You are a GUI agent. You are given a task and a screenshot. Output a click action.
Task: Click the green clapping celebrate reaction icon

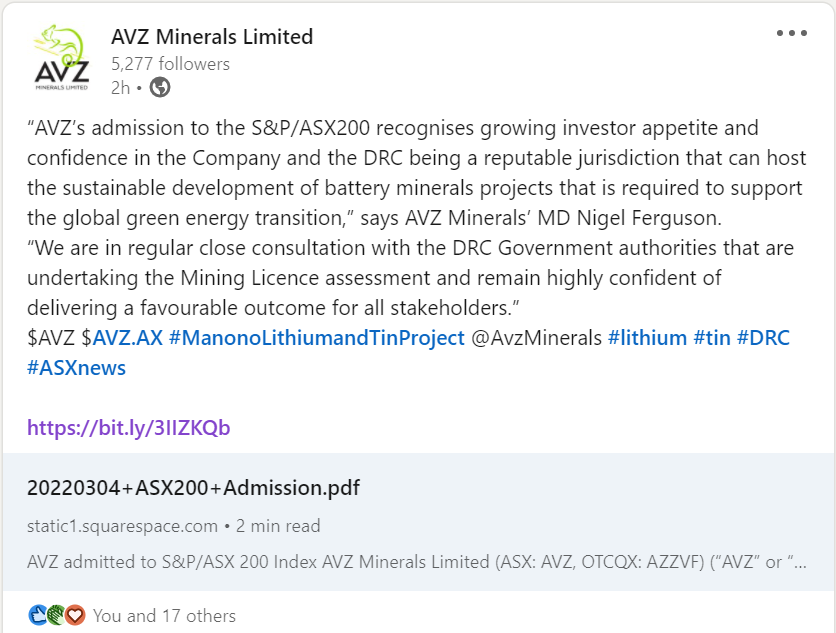pyautogui.click(x=56, y=615)
